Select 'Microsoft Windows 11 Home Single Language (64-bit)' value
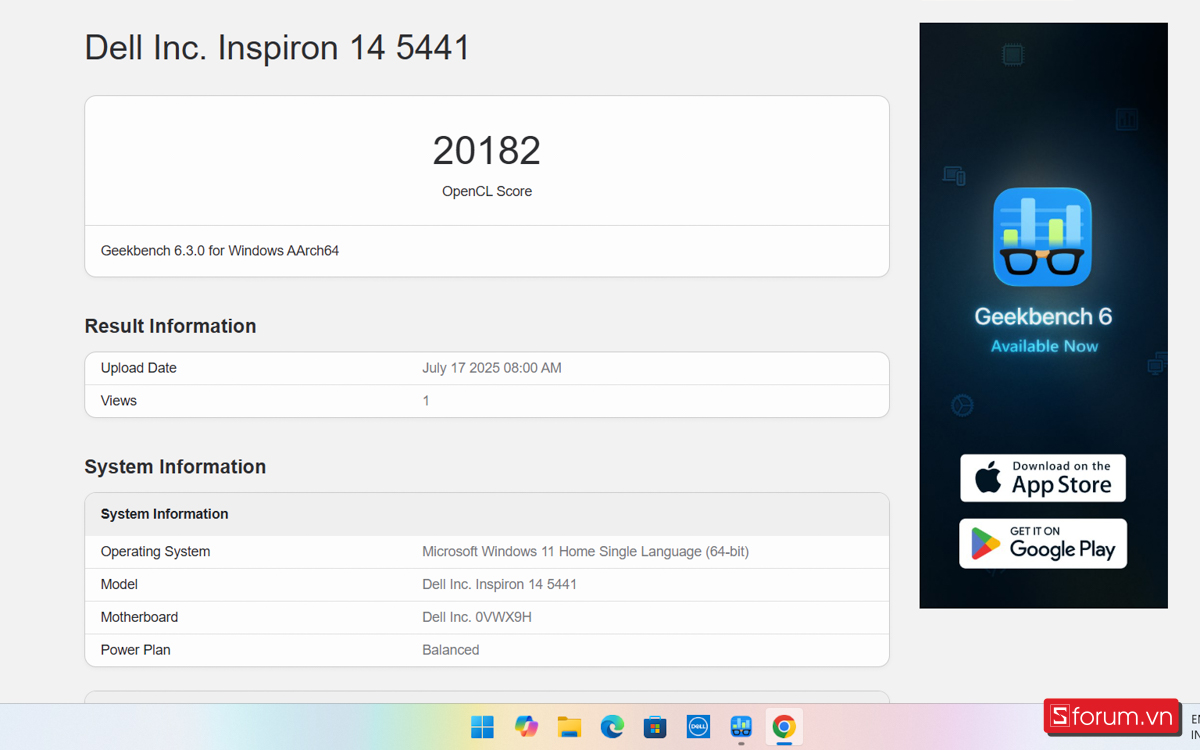The image size is (1200, 750). [585, 552]
